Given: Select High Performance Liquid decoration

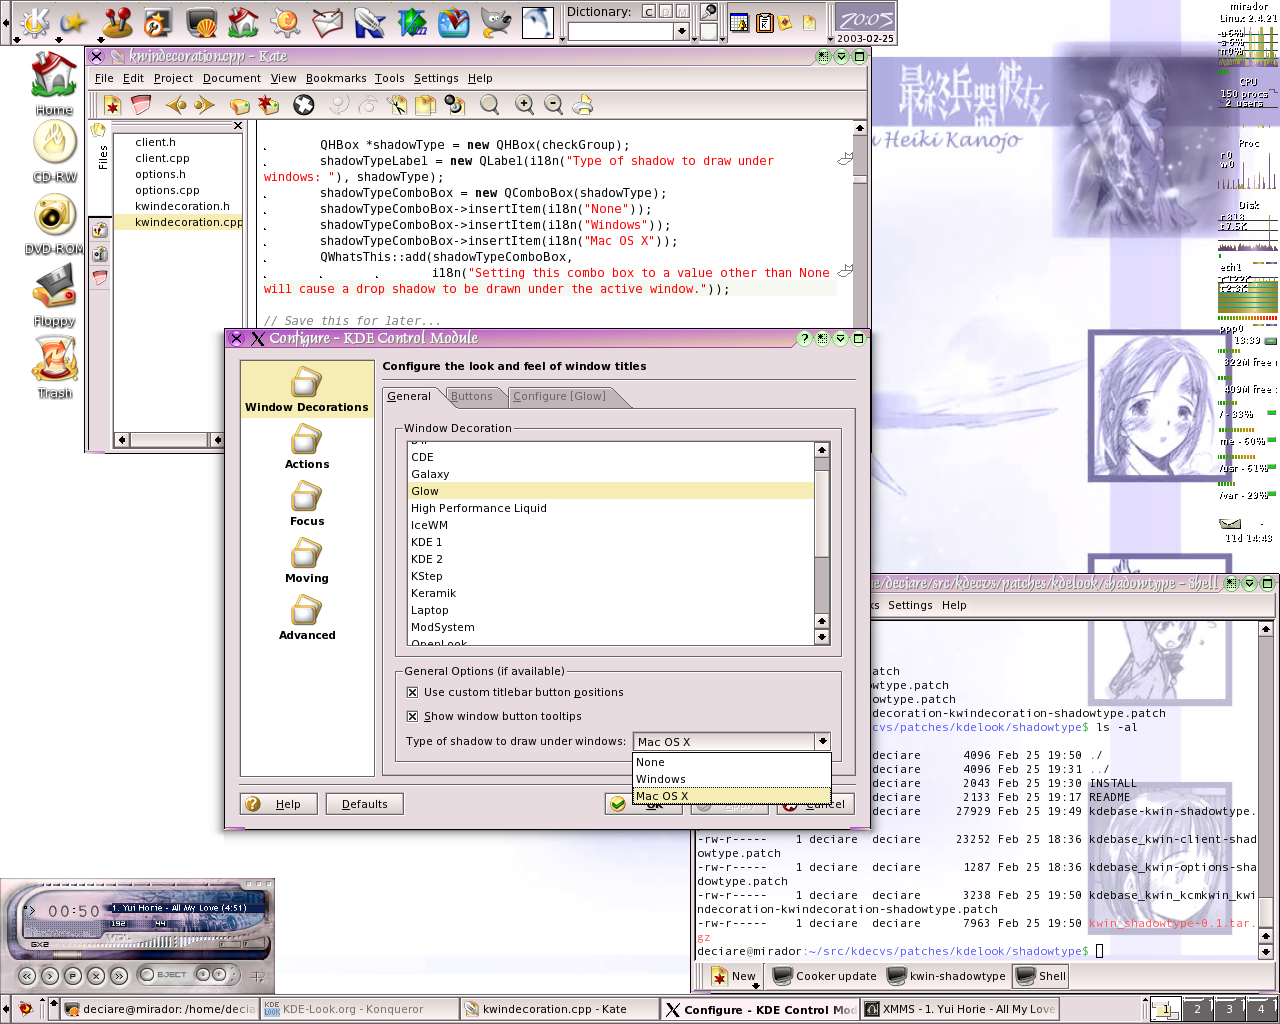Looking at the screenshot, I should pyautogui.click(x=612, y=508).
